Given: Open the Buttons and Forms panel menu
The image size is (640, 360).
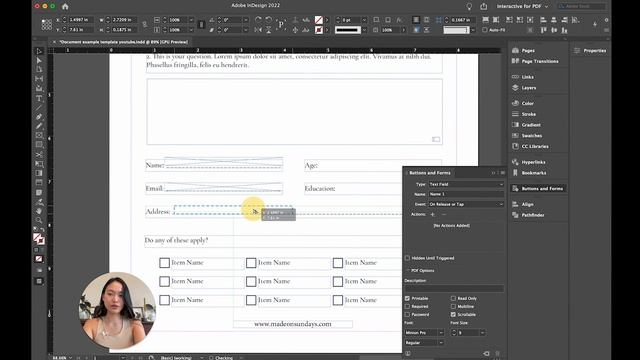Looking at the screenshot, I should (x=502, y=173).
